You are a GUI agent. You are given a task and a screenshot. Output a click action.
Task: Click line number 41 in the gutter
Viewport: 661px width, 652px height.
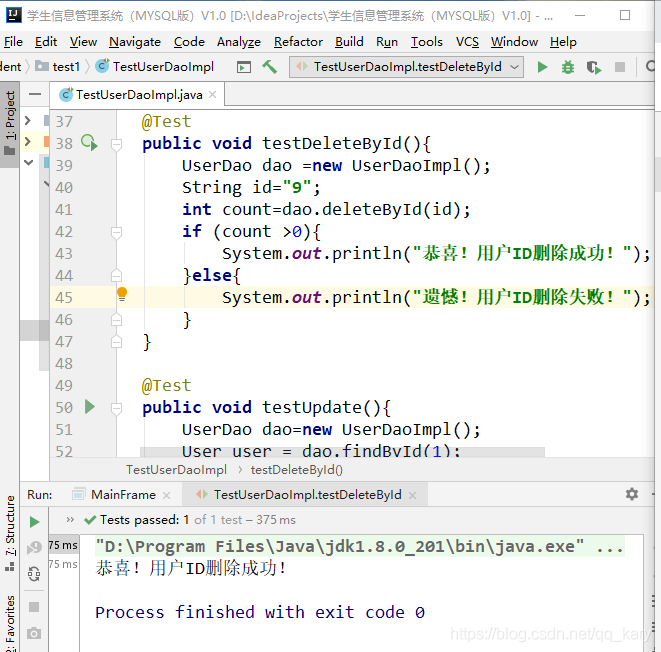[64, 209]
